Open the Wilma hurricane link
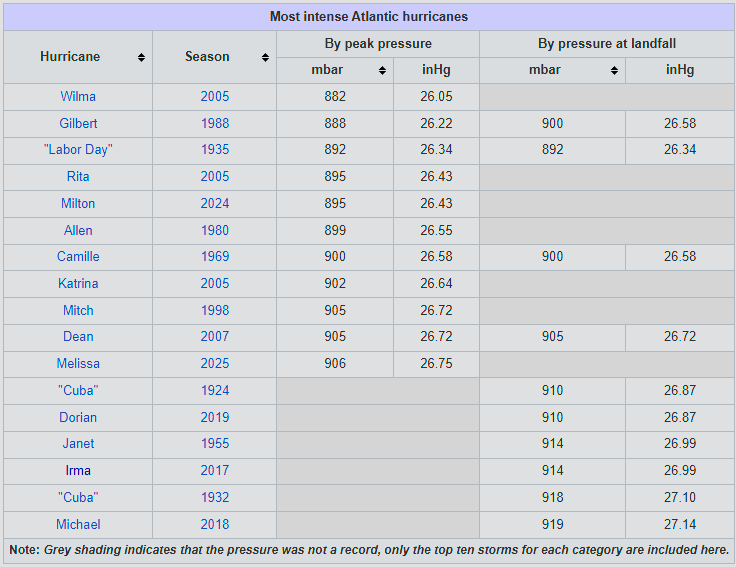 [78, 97]
